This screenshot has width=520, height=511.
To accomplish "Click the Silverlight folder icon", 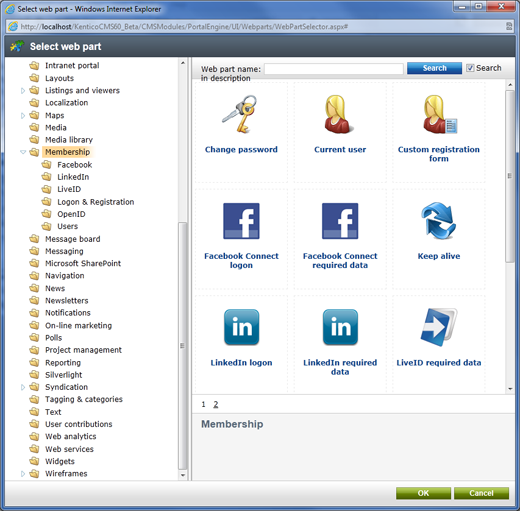I will click(x=34, y=375).
